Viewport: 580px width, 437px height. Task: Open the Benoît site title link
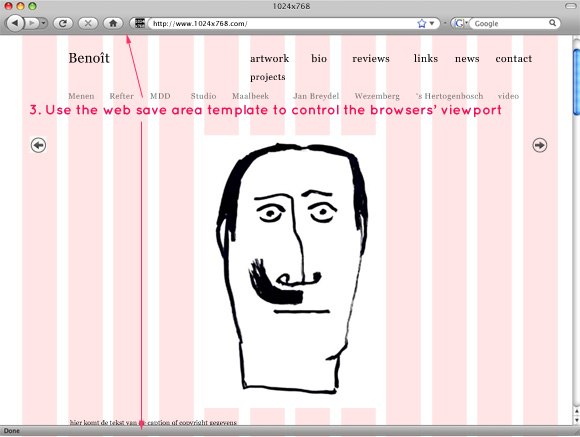click(89, 58)
